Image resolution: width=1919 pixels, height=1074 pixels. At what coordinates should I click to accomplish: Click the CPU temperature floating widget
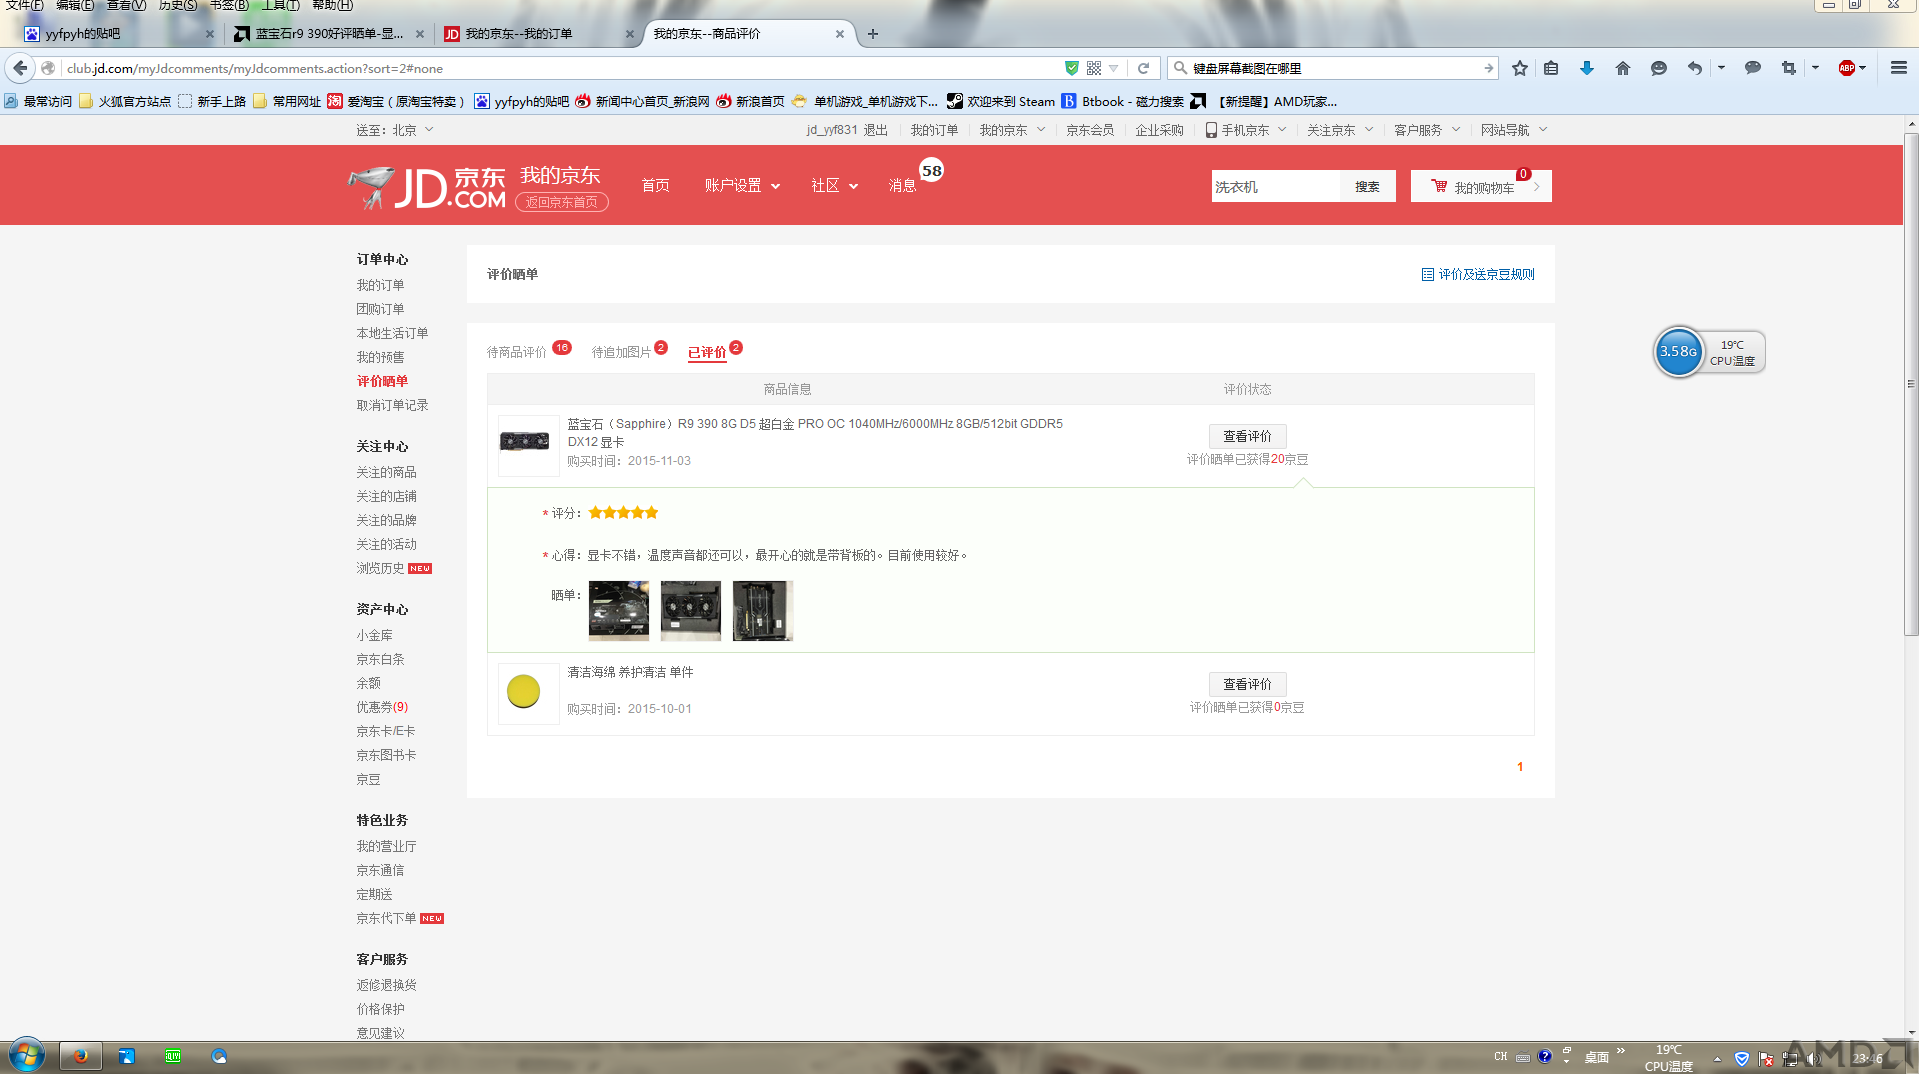coord(1709,352)
